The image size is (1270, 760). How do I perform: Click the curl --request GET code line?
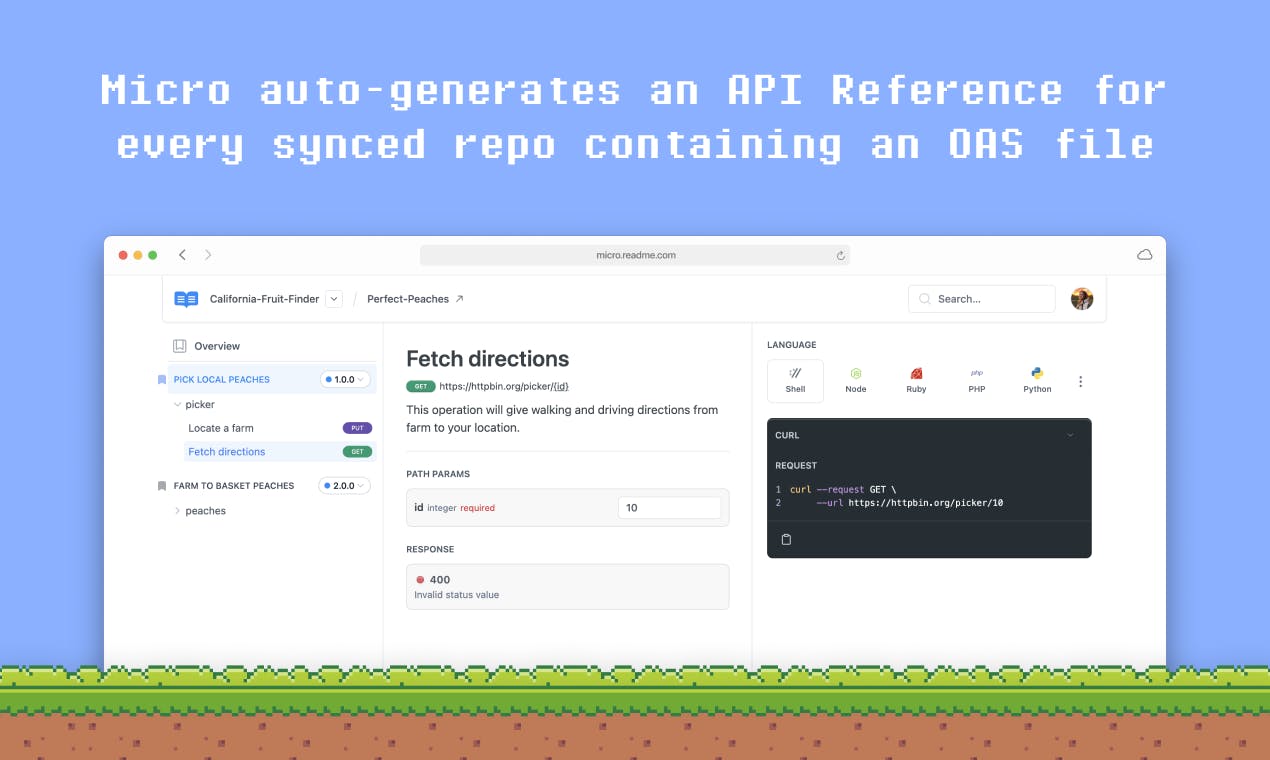[x=843, y=490]
